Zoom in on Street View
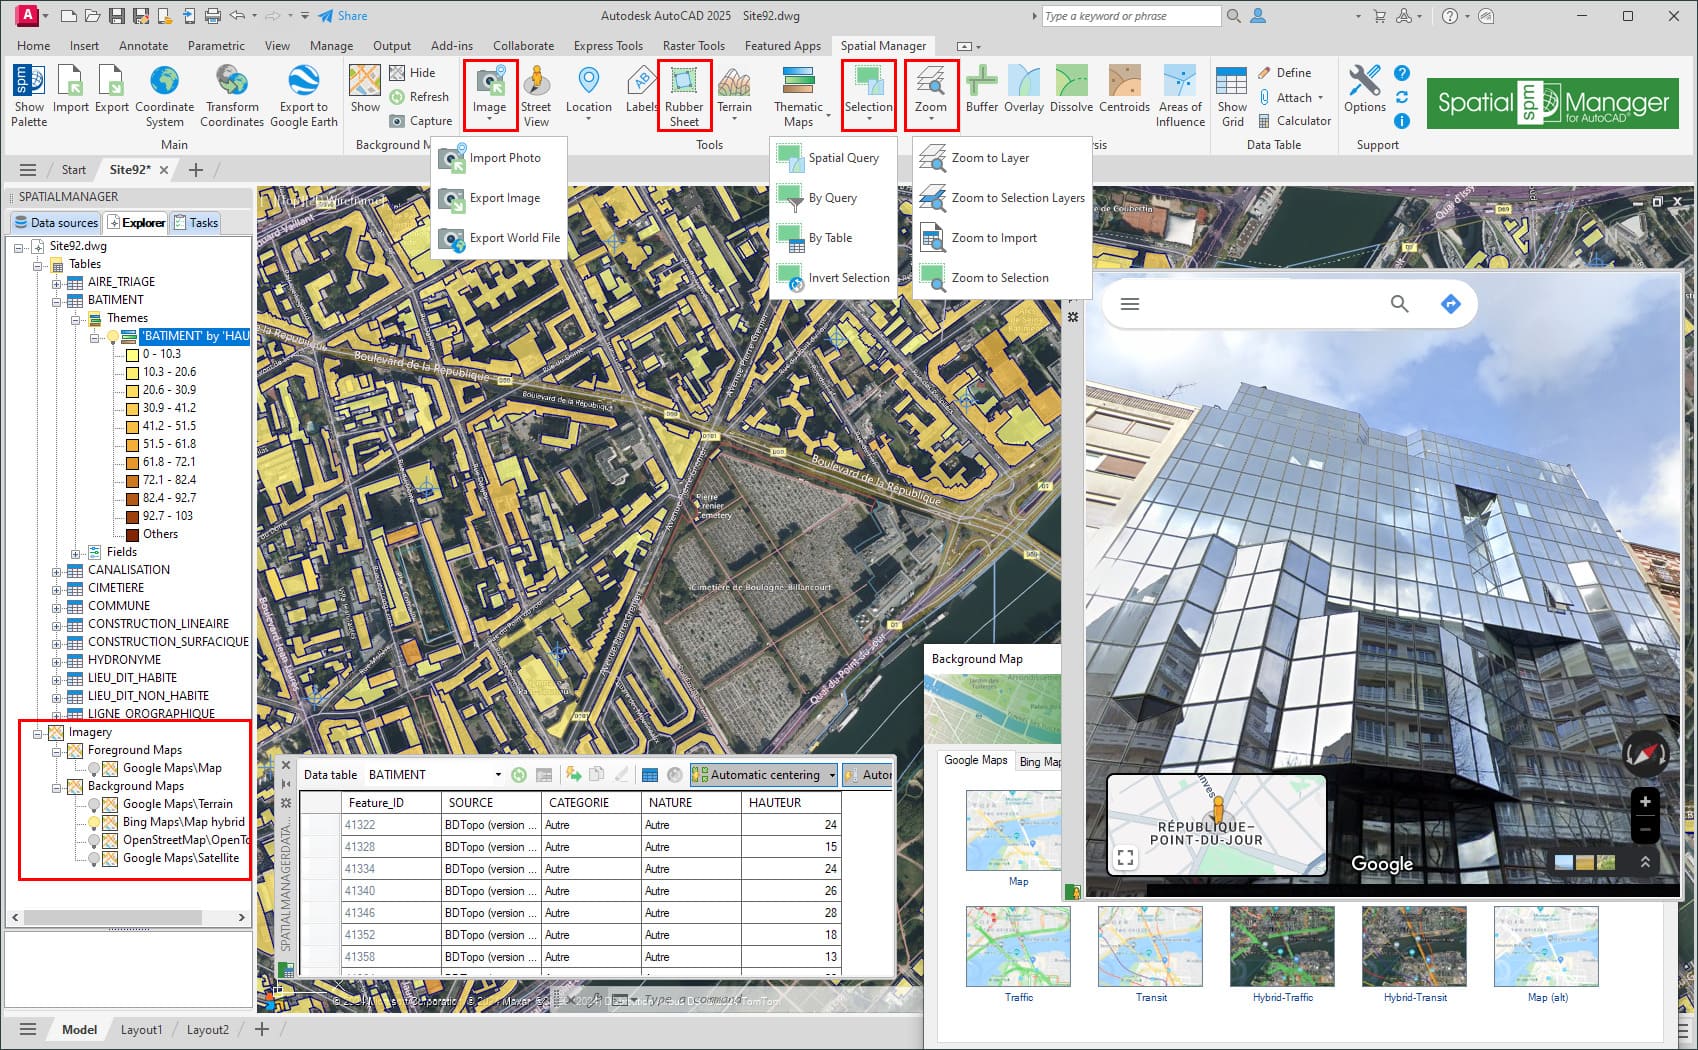 tap(1645, 802)
